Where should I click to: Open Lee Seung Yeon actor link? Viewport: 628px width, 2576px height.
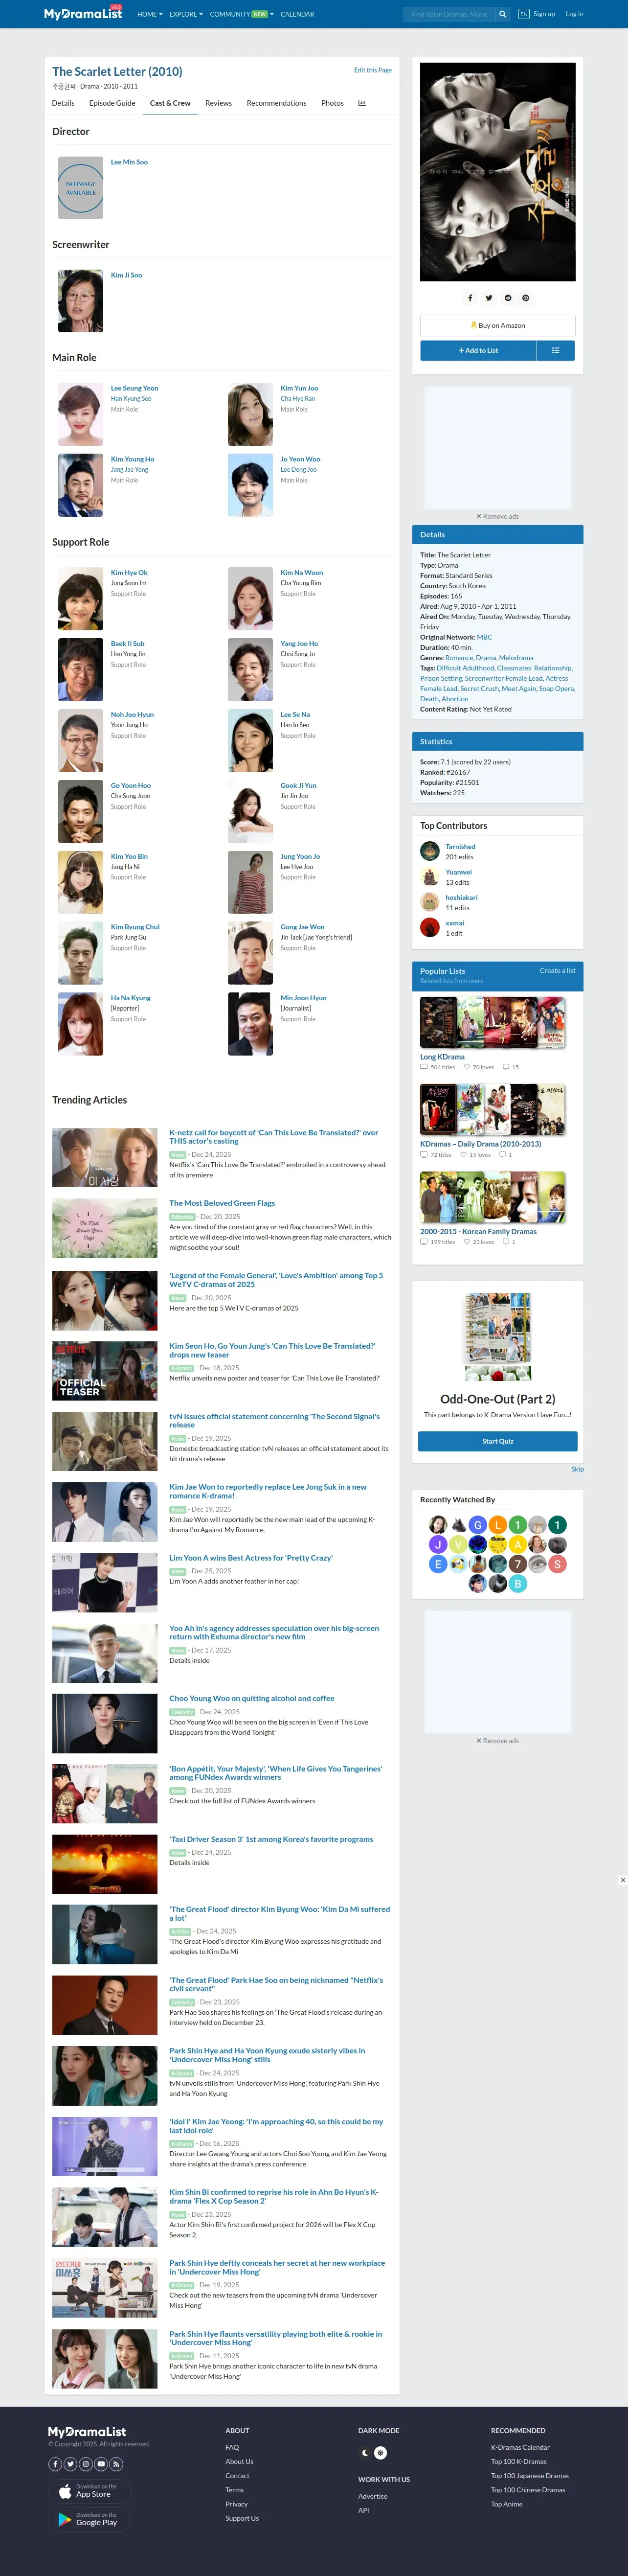tap(134, 388)
